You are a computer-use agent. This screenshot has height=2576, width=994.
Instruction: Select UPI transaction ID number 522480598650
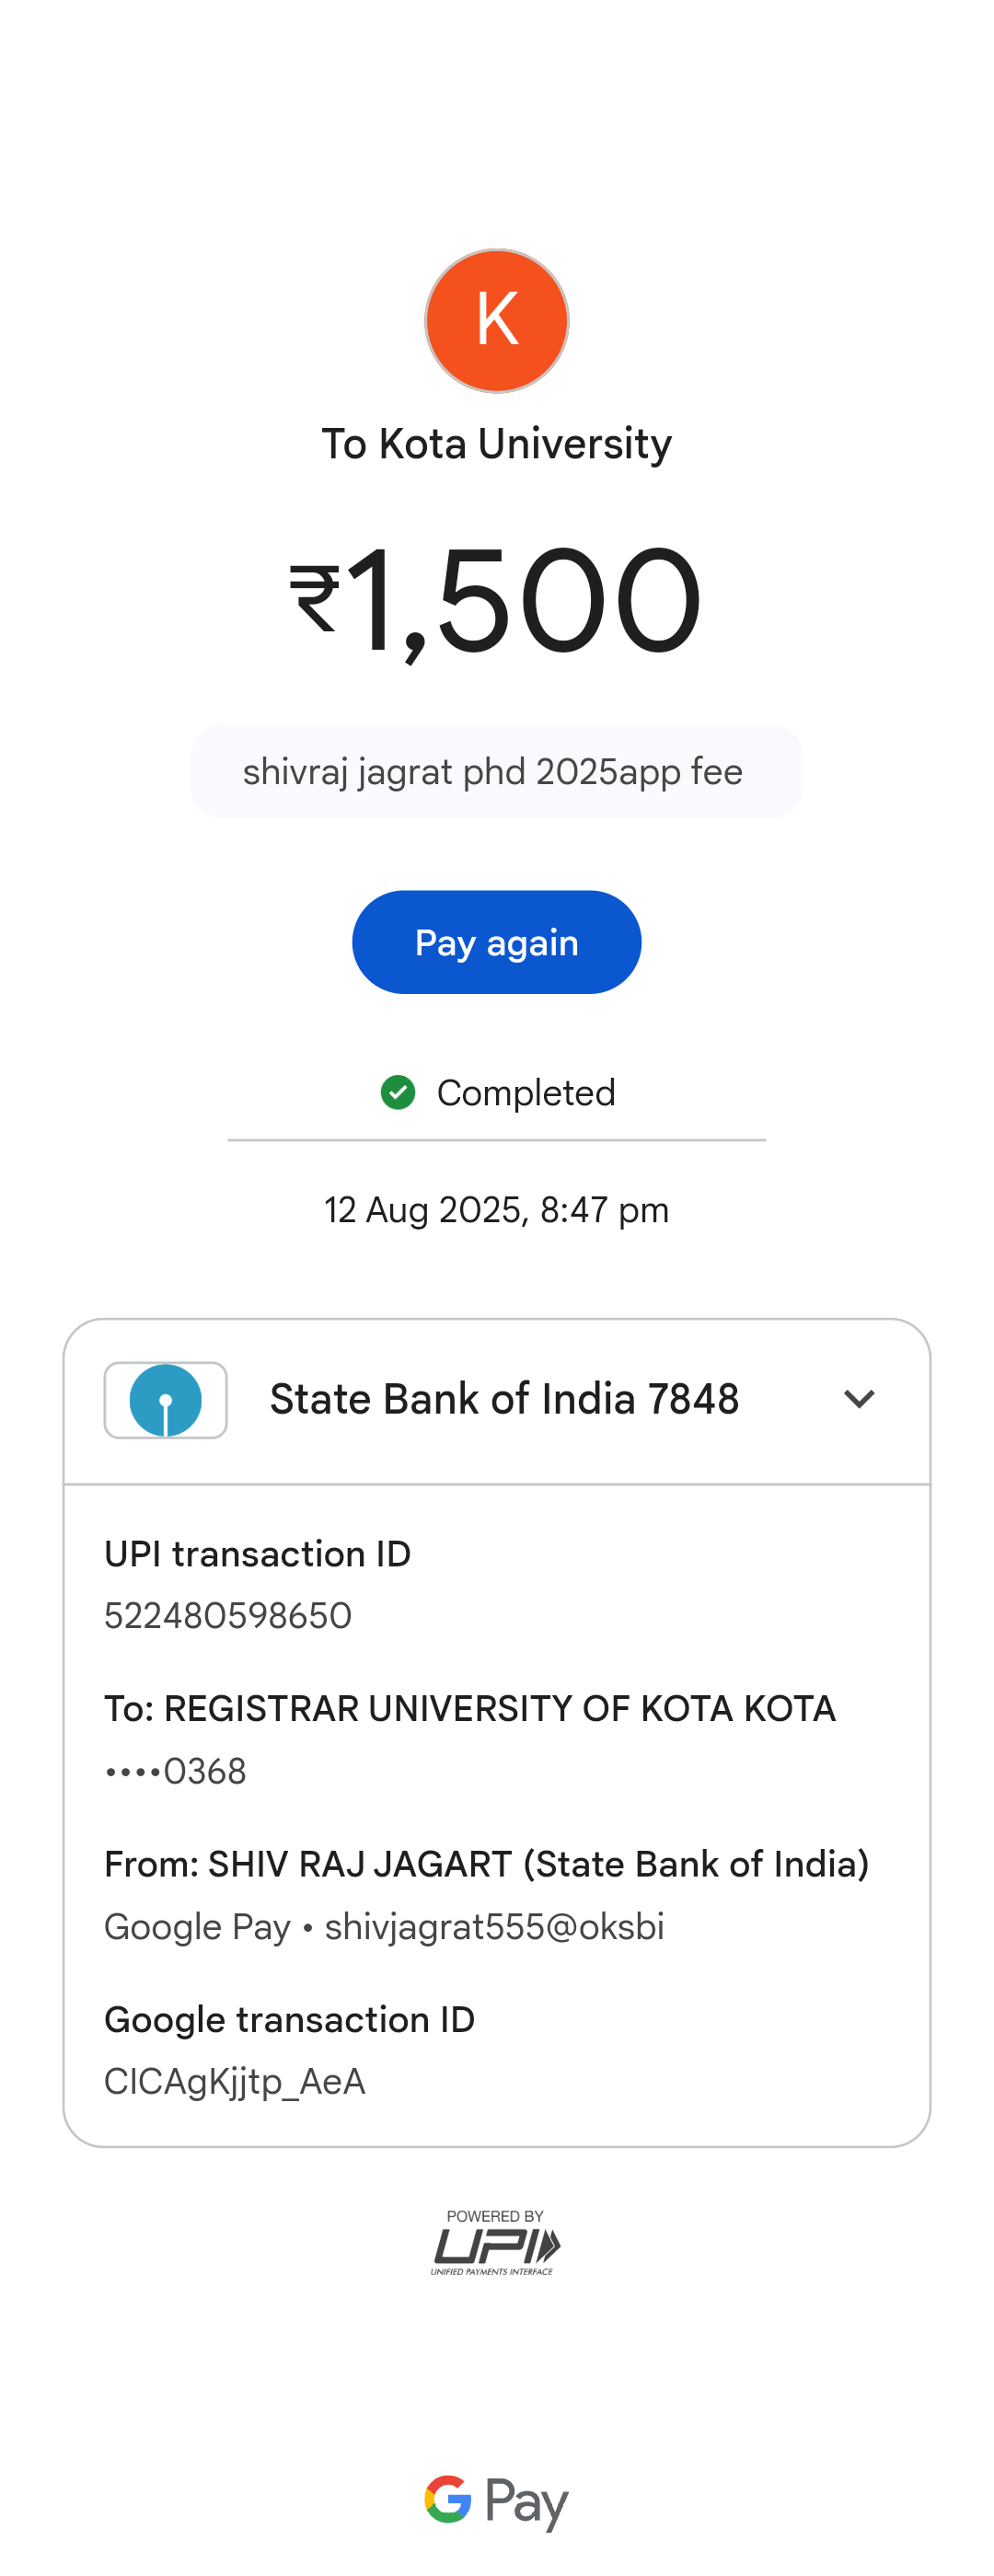[x=228, y=1615]
